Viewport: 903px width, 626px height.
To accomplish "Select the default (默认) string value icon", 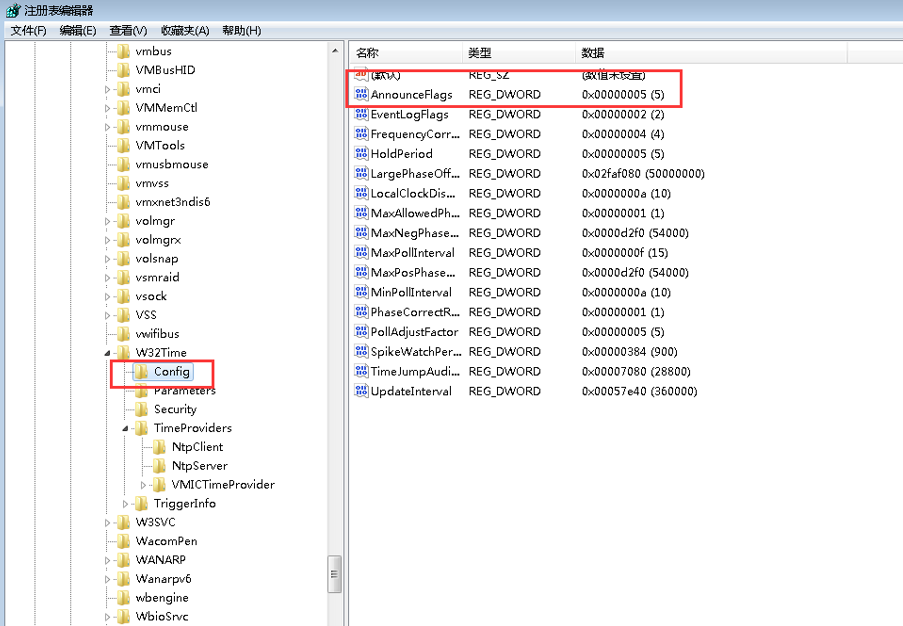I will (x=361, y=75).
